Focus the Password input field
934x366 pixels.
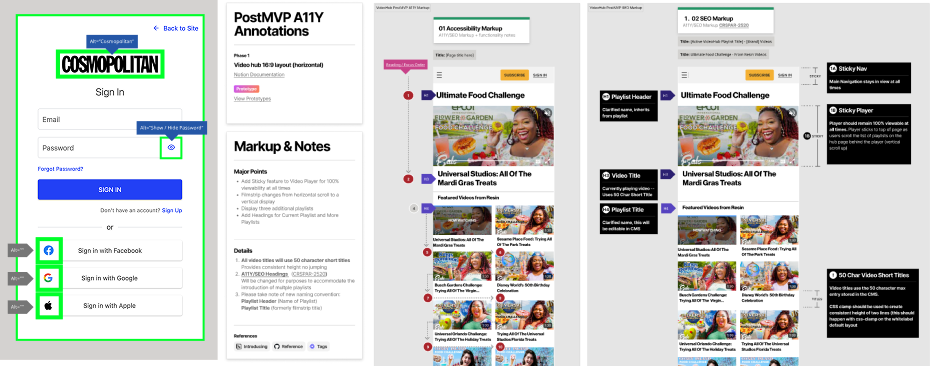pos(110,147)
